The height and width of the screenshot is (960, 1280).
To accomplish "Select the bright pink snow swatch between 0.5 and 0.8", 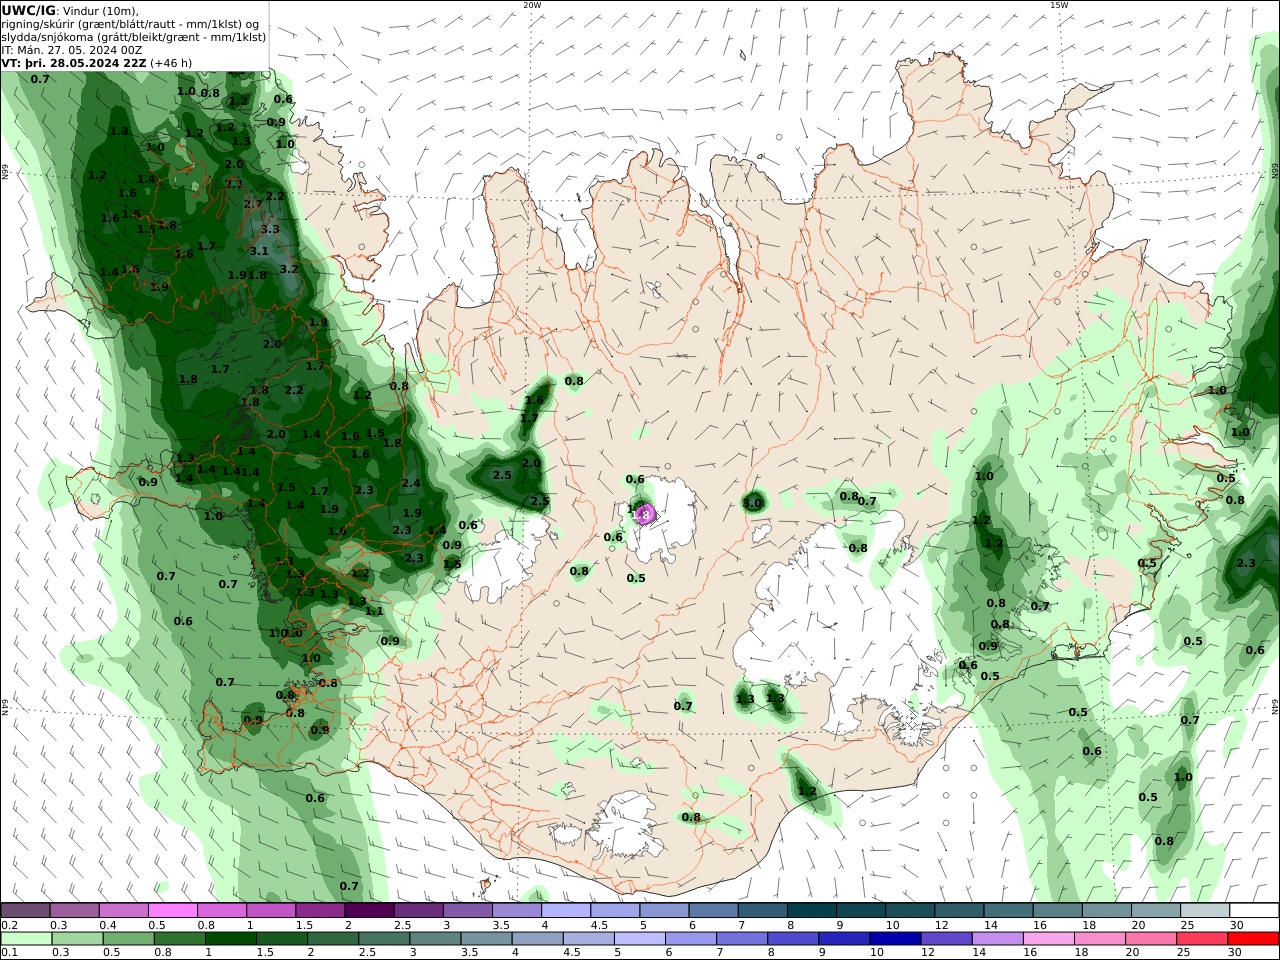I will coord(173,910).
